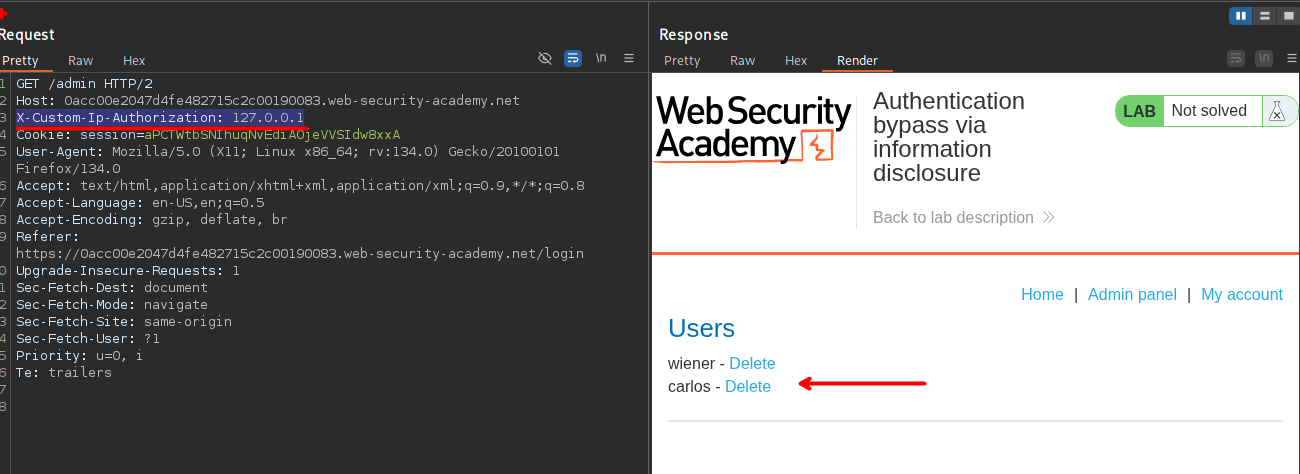Open Response Hex tab
The width and height of the screenshot is (1300, 474).
[796, 61]
